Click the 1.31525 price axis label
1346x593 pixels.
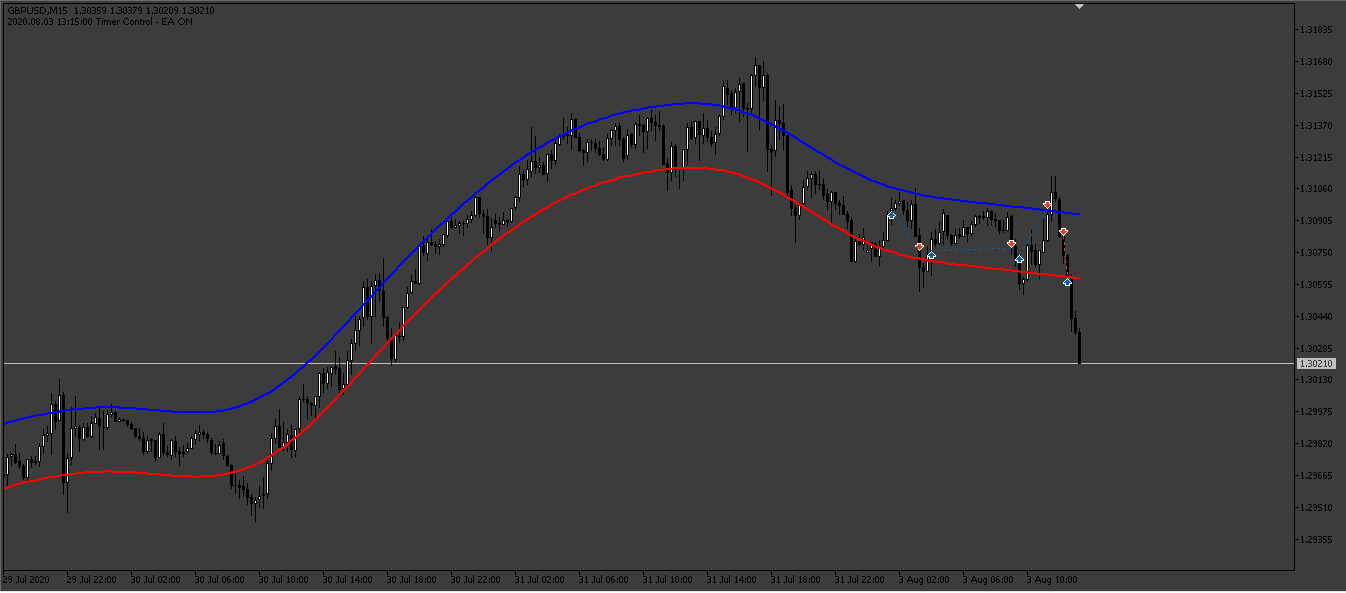click(1317, 94)
